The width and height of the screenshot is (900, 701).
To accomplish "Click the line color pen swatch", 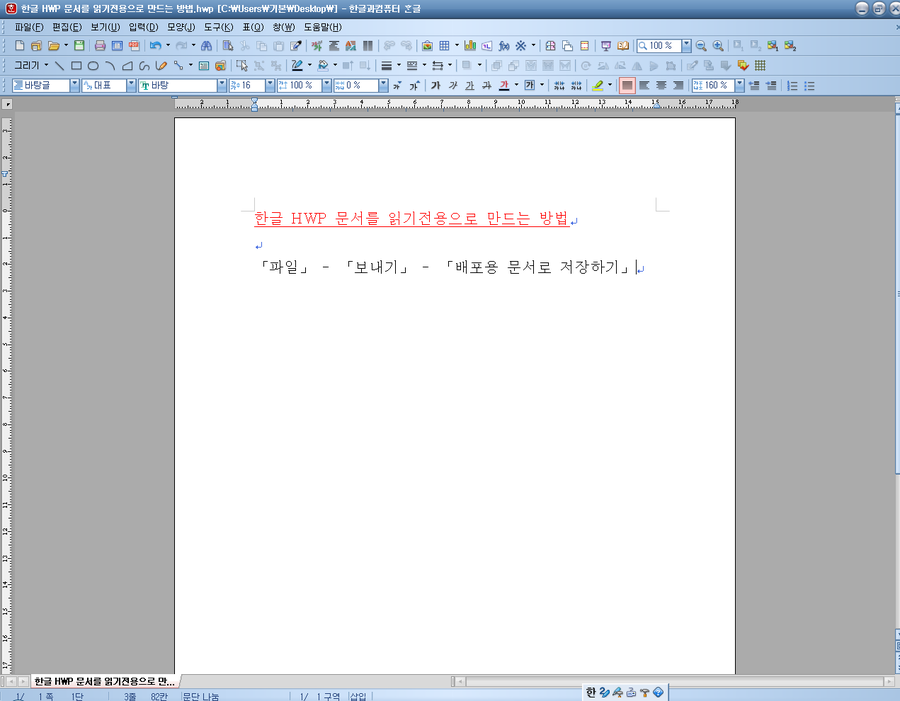I will (x=297, y=66).
